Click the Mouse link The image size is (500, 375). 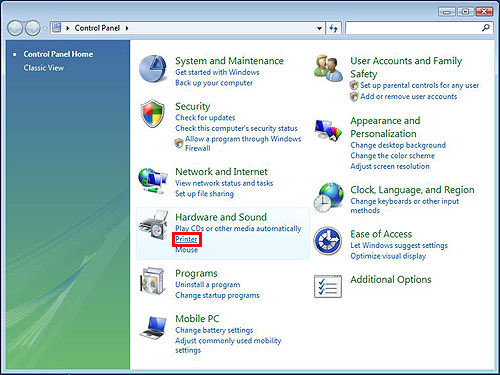pos(186,250)
